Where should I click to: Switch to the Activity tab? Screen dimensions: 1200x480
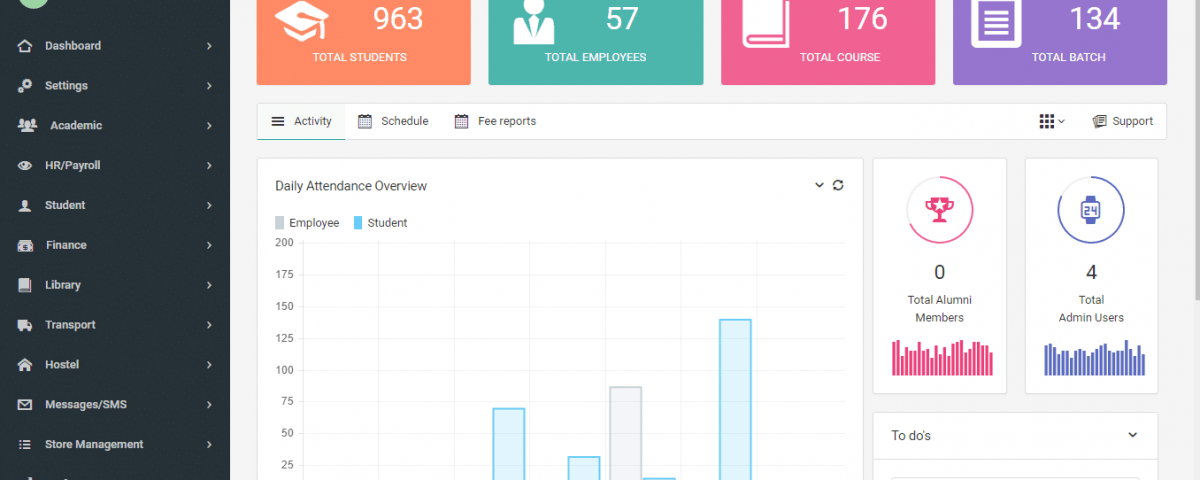[x=301, y=121]
